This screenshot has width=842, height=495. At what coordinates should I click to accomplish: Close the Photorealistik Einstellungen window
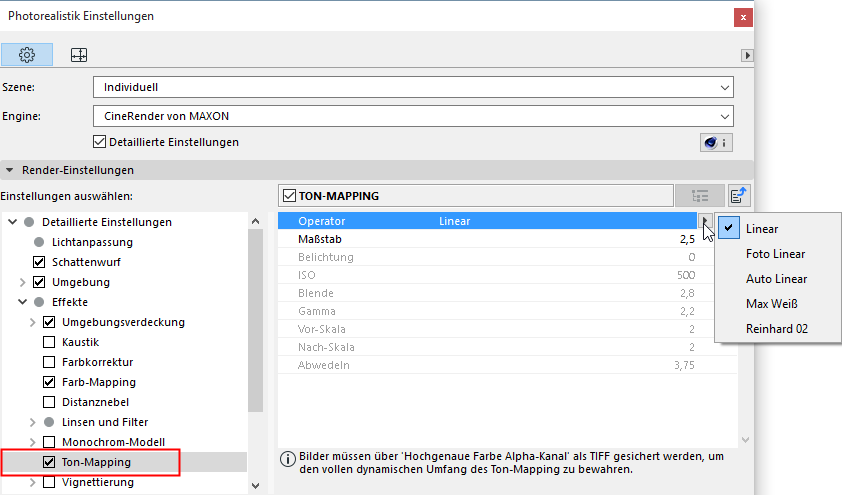(x=743, y=17)
